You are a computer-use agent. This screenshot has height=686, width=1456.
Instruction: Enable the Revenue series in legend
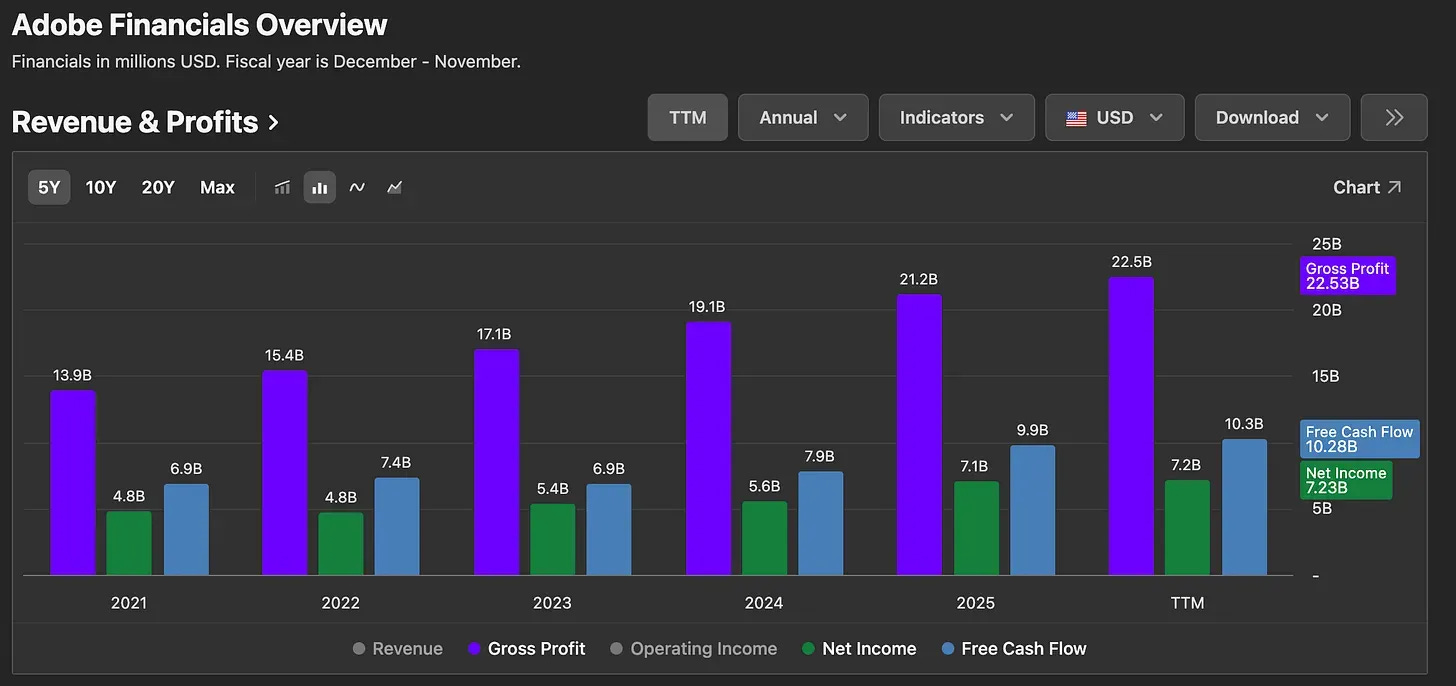[397, 649]
